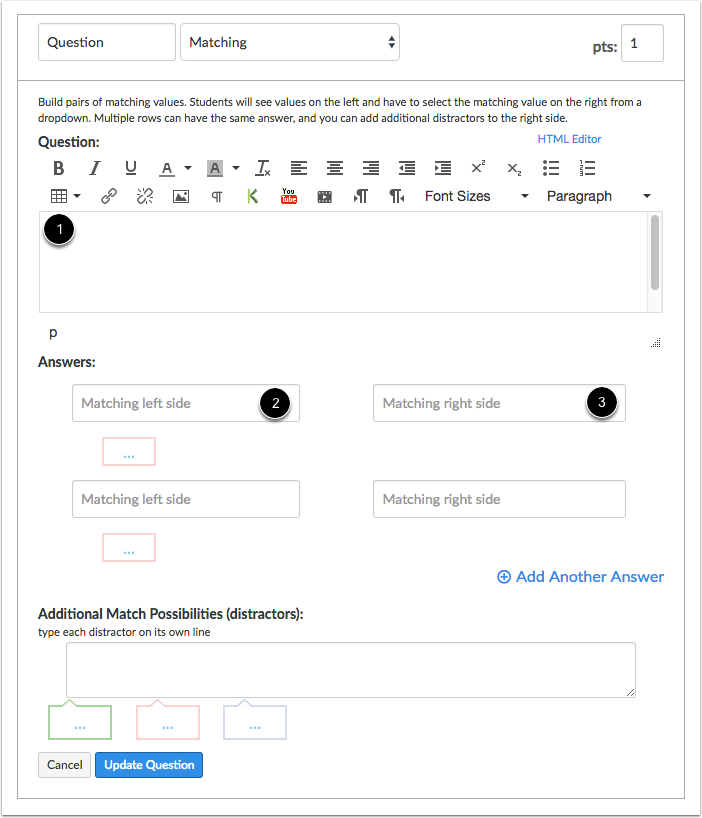Click the distractors text area
Viewport: 702px width, 818px height.
tap(350, 670)
